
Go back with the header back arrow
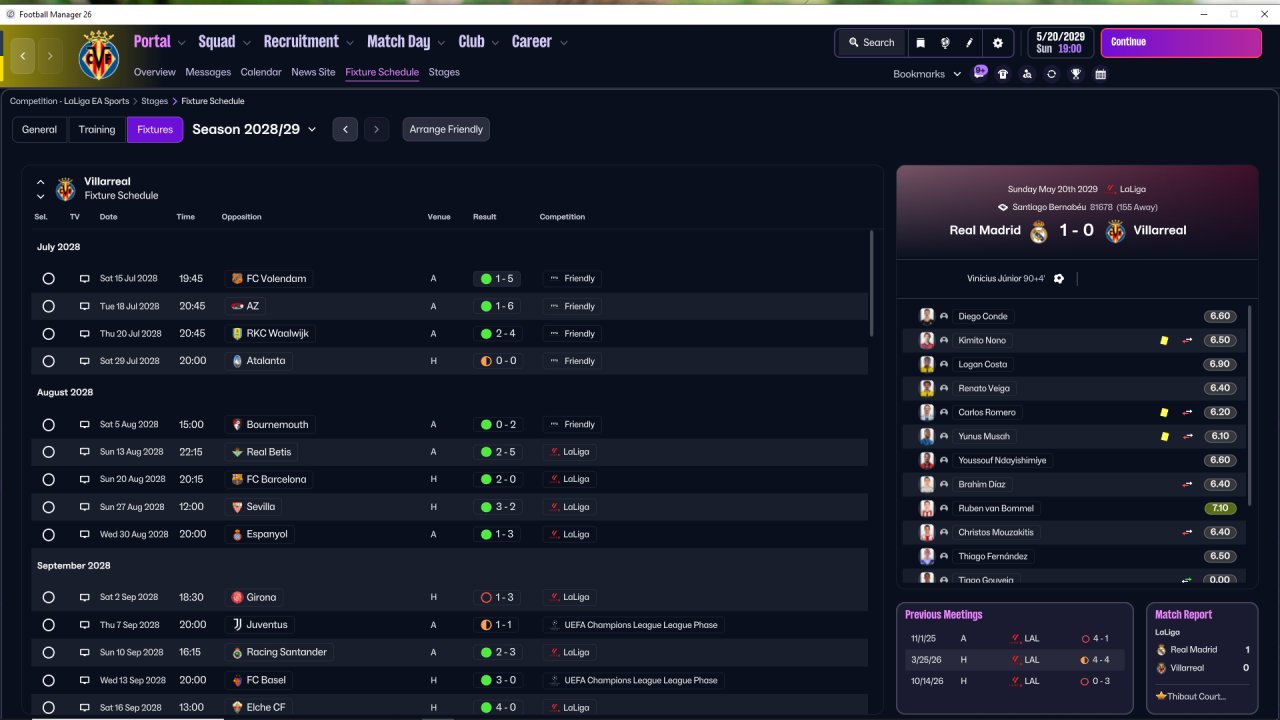(x=23, y=56)
